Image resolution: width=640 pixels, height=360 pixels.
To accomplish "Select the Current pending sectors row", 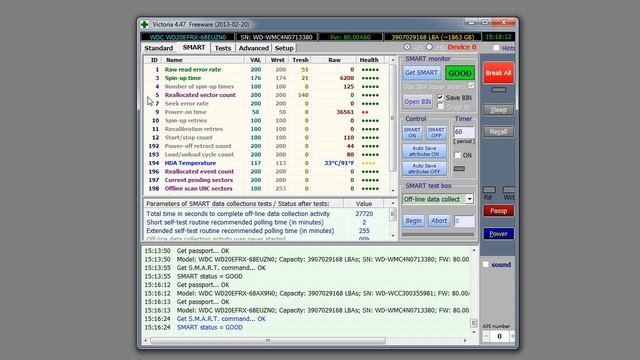I will 267,180.
